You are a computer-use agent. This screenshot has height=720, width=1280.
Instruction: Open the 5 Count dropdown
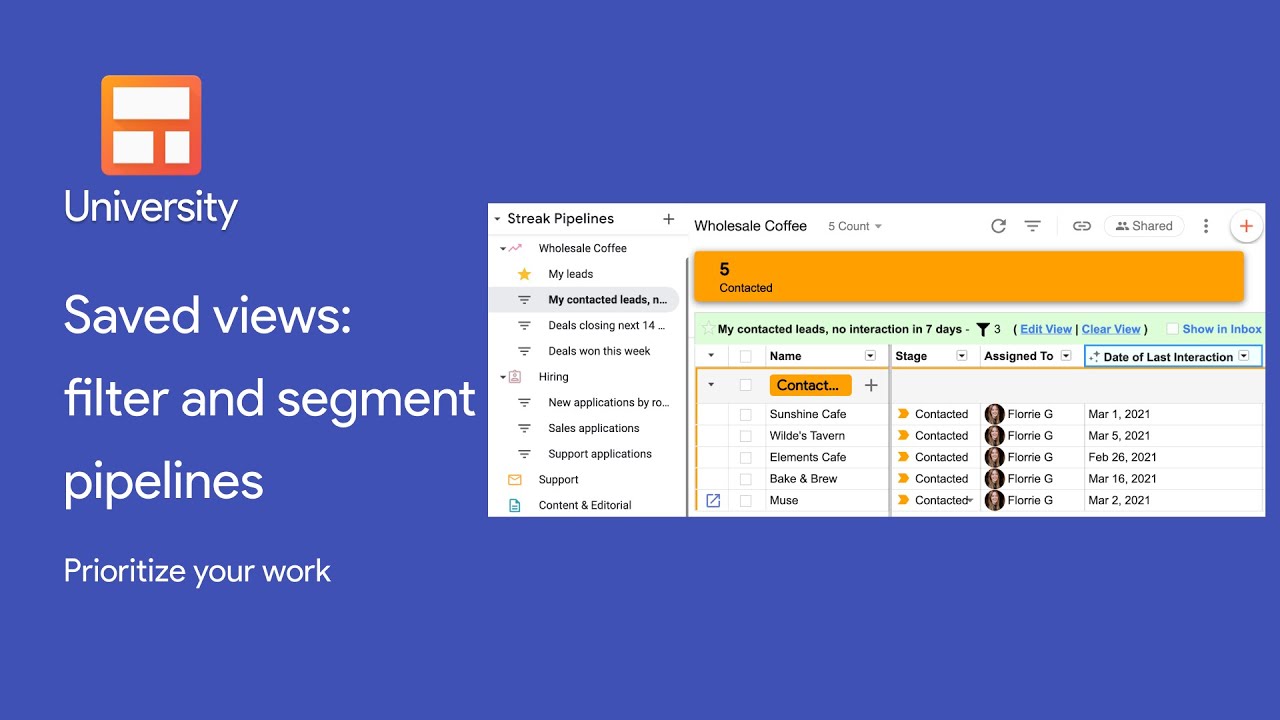tap(855, 226)
